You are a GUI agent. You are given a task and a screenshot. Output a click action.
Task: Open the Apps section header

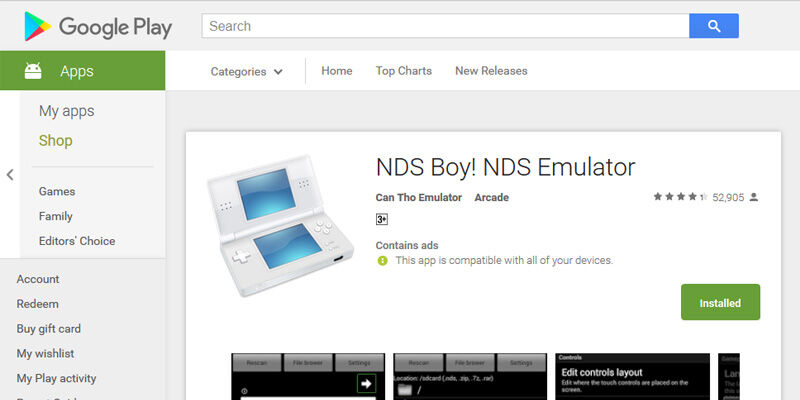(x=83, y=70)
